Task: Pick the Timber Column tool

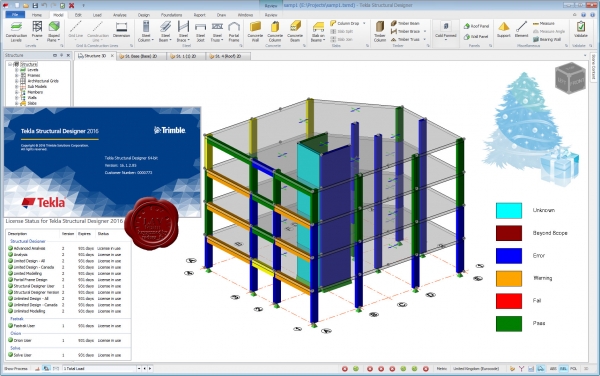Action: click(380, 31)
